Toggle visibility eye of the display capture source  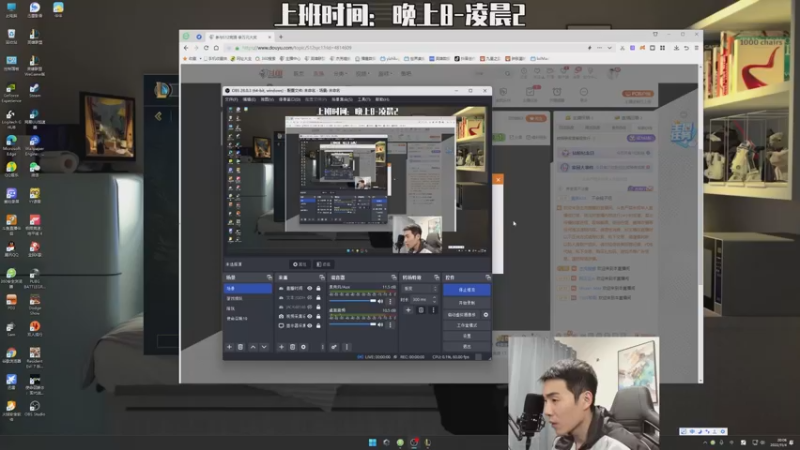310,326
